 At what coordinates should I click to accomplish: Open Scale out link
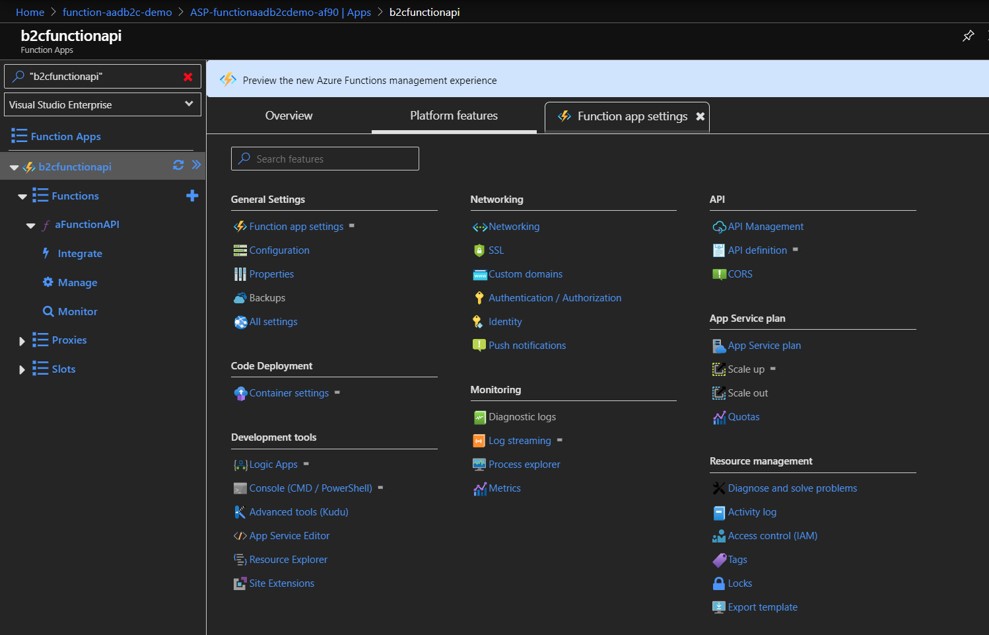pos(748,393)
